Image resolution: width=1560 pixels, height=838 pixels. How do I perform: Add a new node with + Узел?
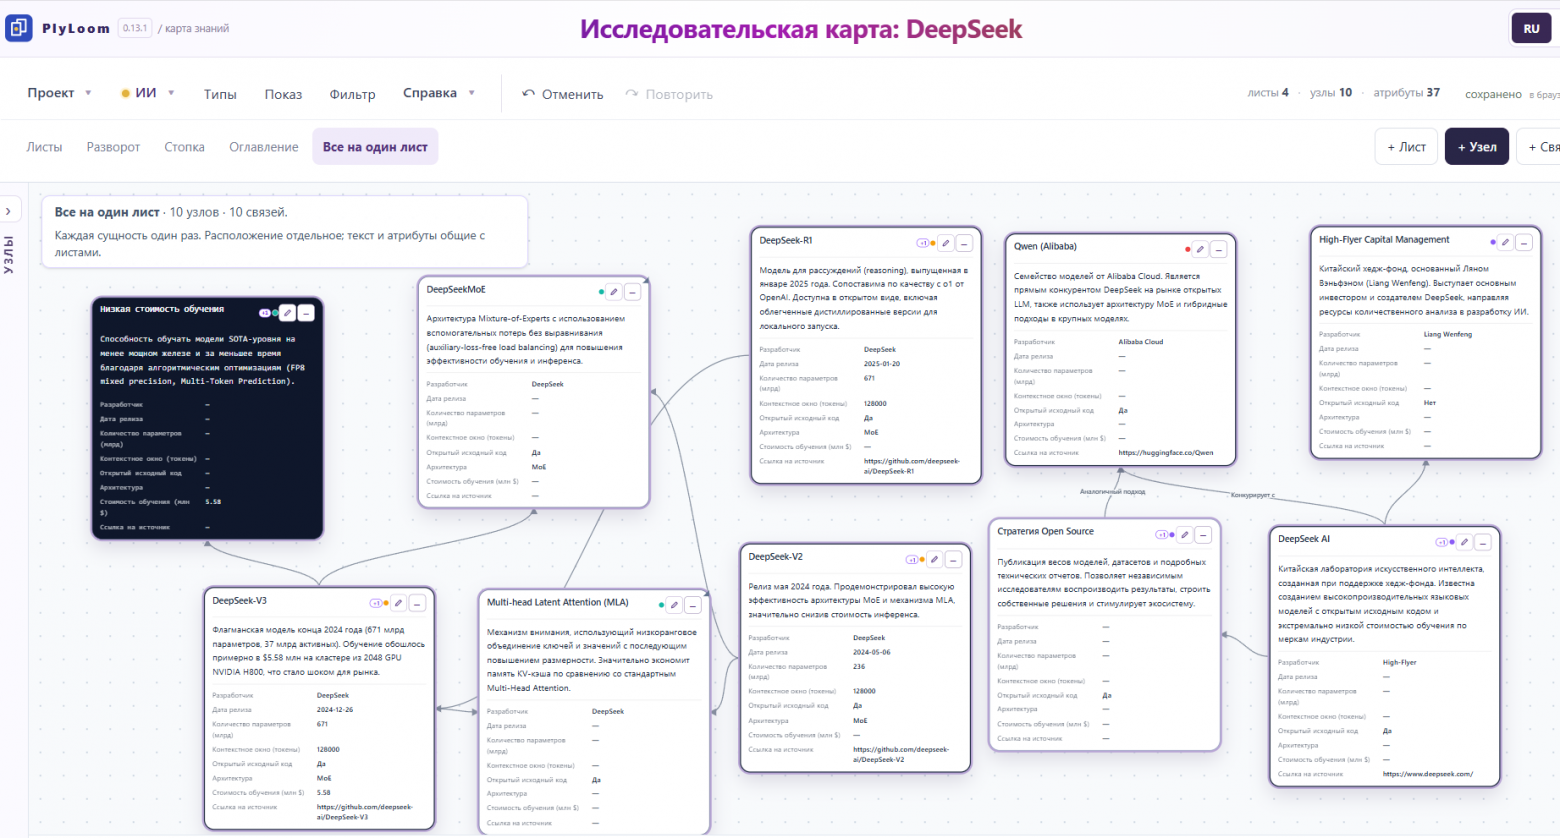coord(1477,147)
